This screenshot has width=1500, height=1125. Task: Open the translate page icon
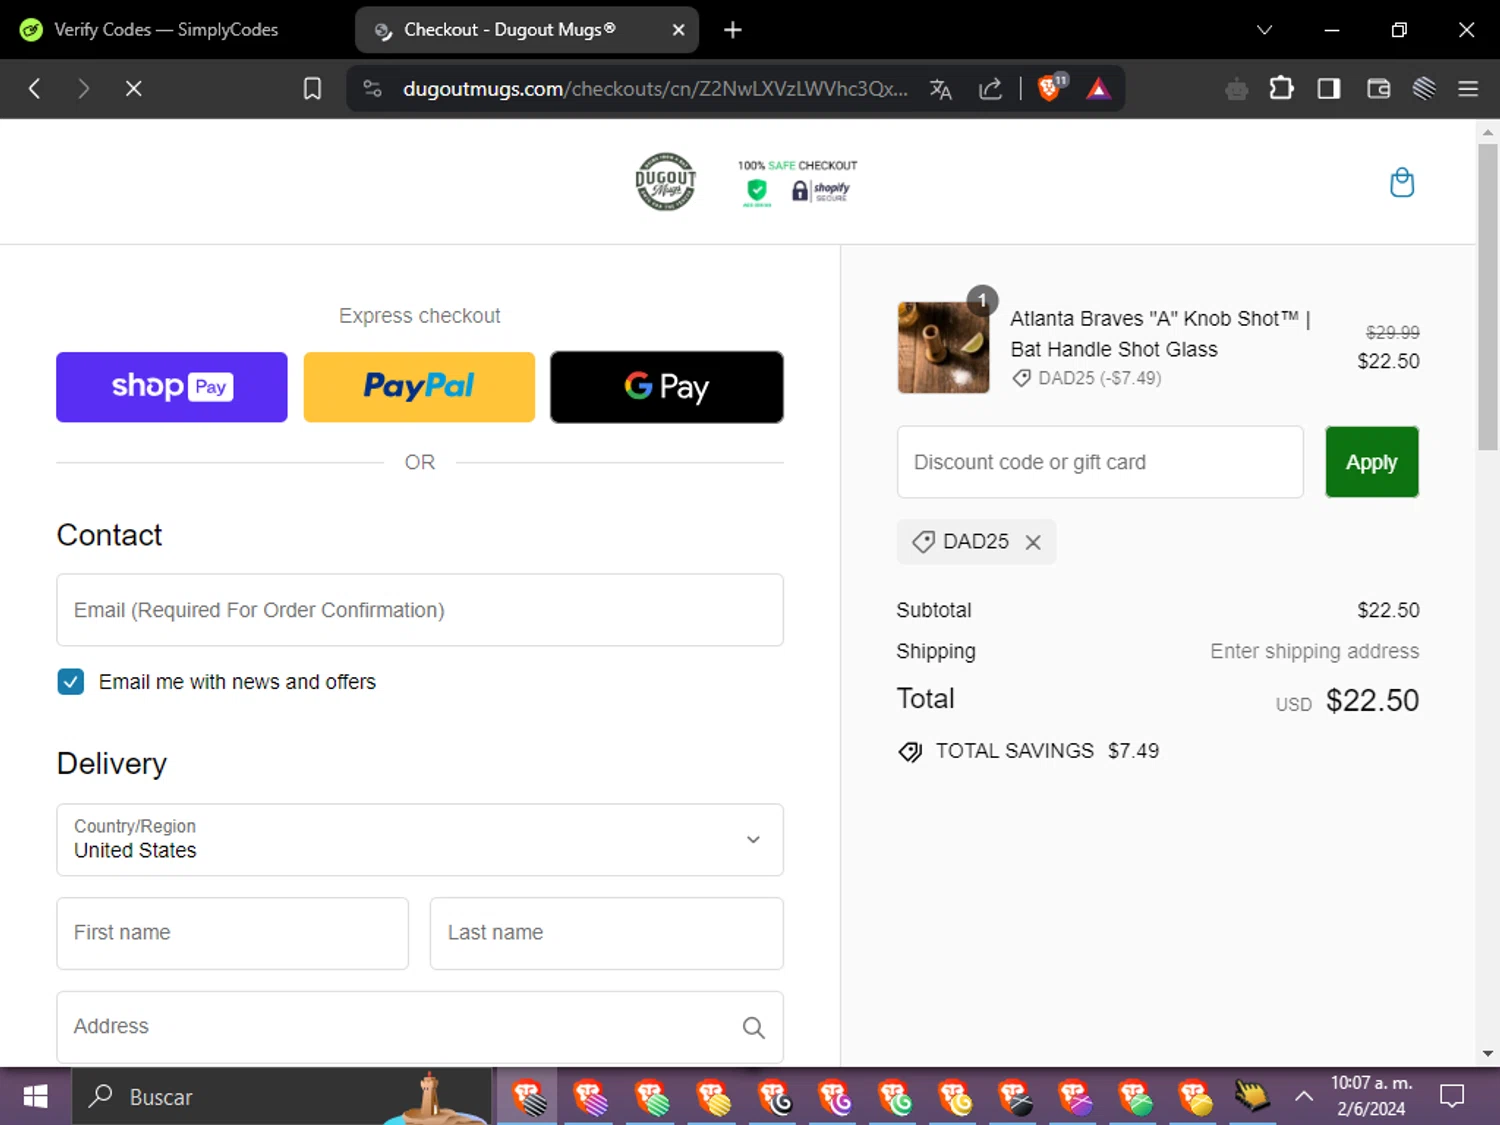pos(940,89)
